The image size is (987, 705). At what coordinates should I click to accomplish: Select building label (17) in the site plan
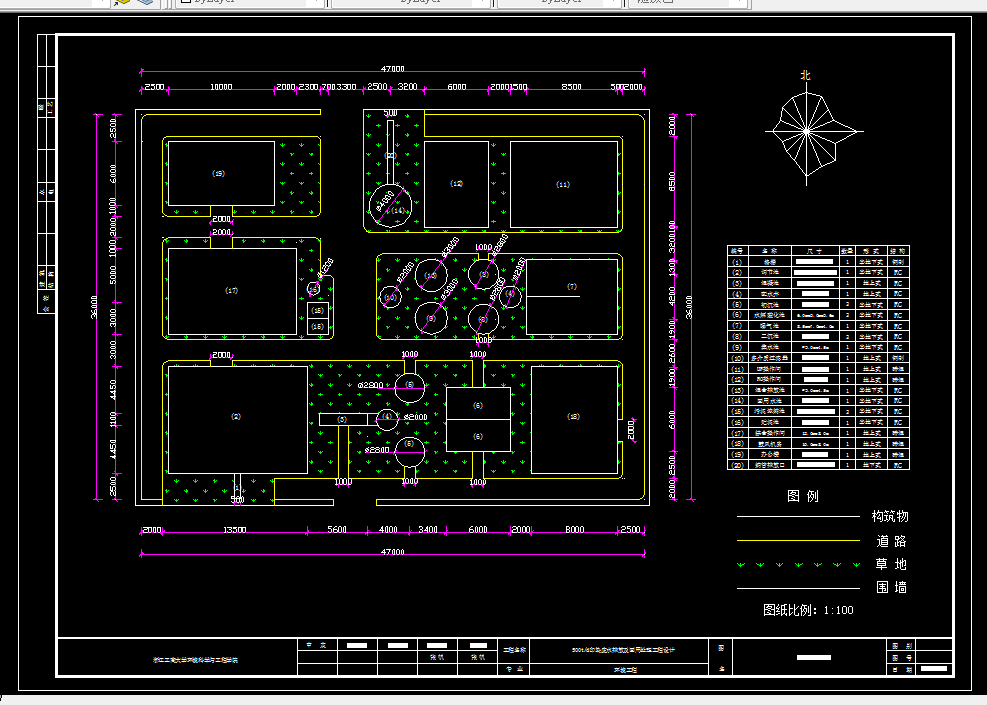(232, 290)
